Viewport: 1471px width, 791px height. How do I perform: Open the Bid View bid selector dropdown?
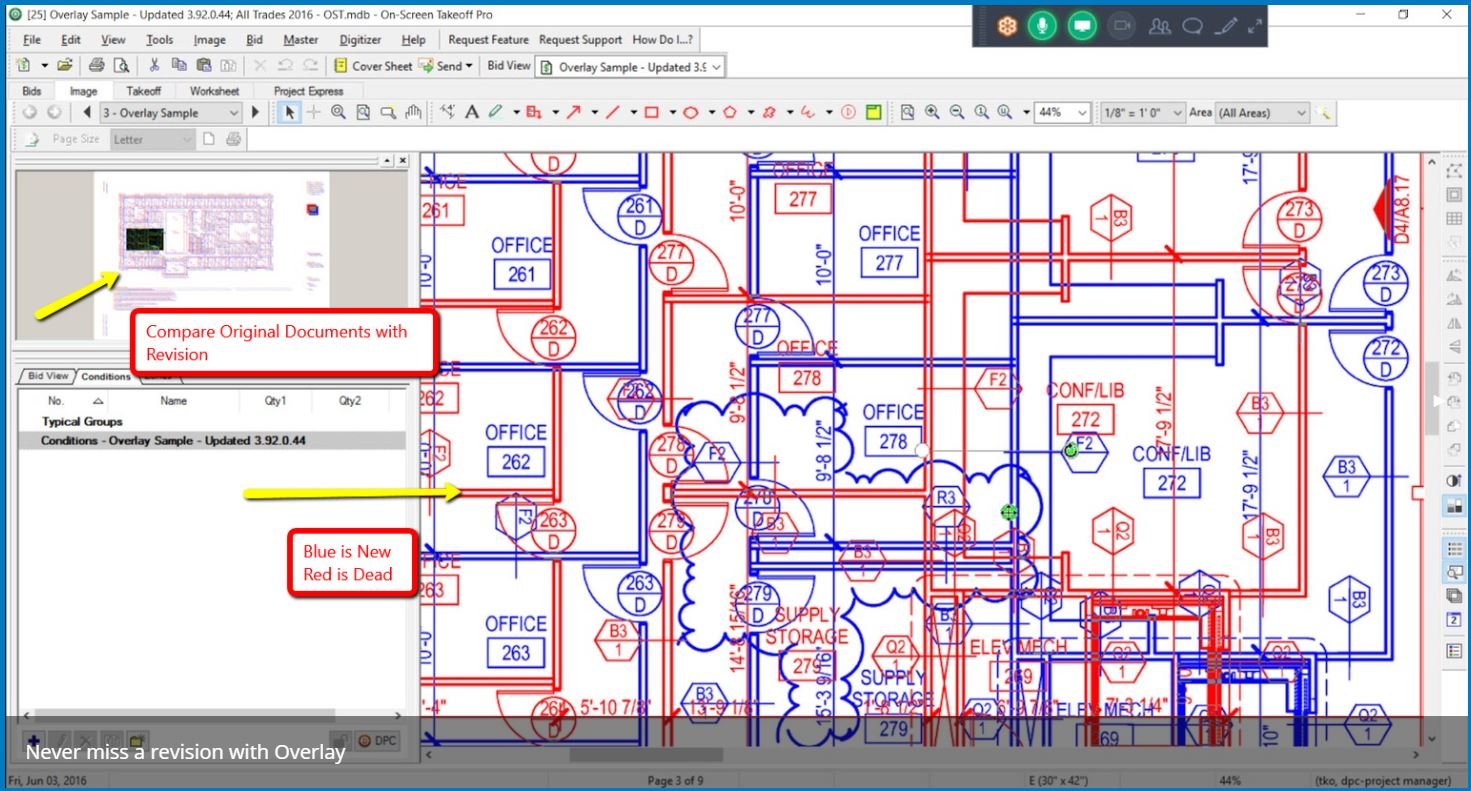pyautogui.click(x=630, y=67)
